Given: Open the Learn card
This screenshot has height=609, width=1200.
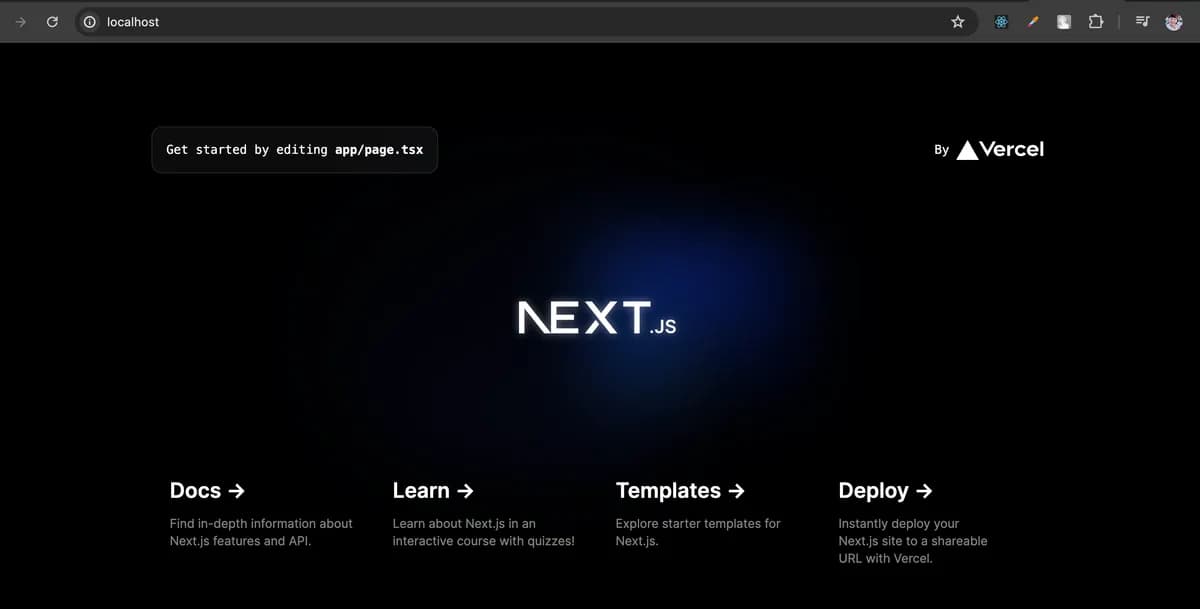Looking at the screenshot, I should 486,515.
